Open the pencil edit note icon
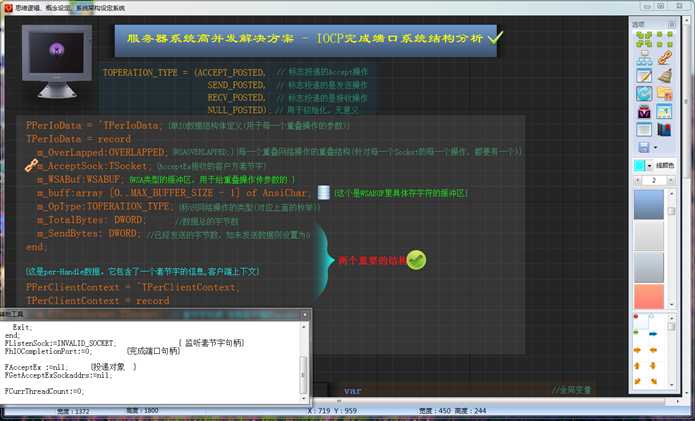This screenshot has height=421, width=695. [644, 75]
